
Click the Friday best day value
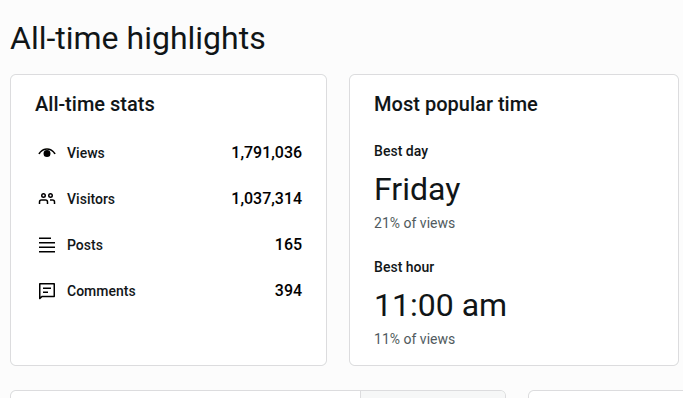[417, 190]
